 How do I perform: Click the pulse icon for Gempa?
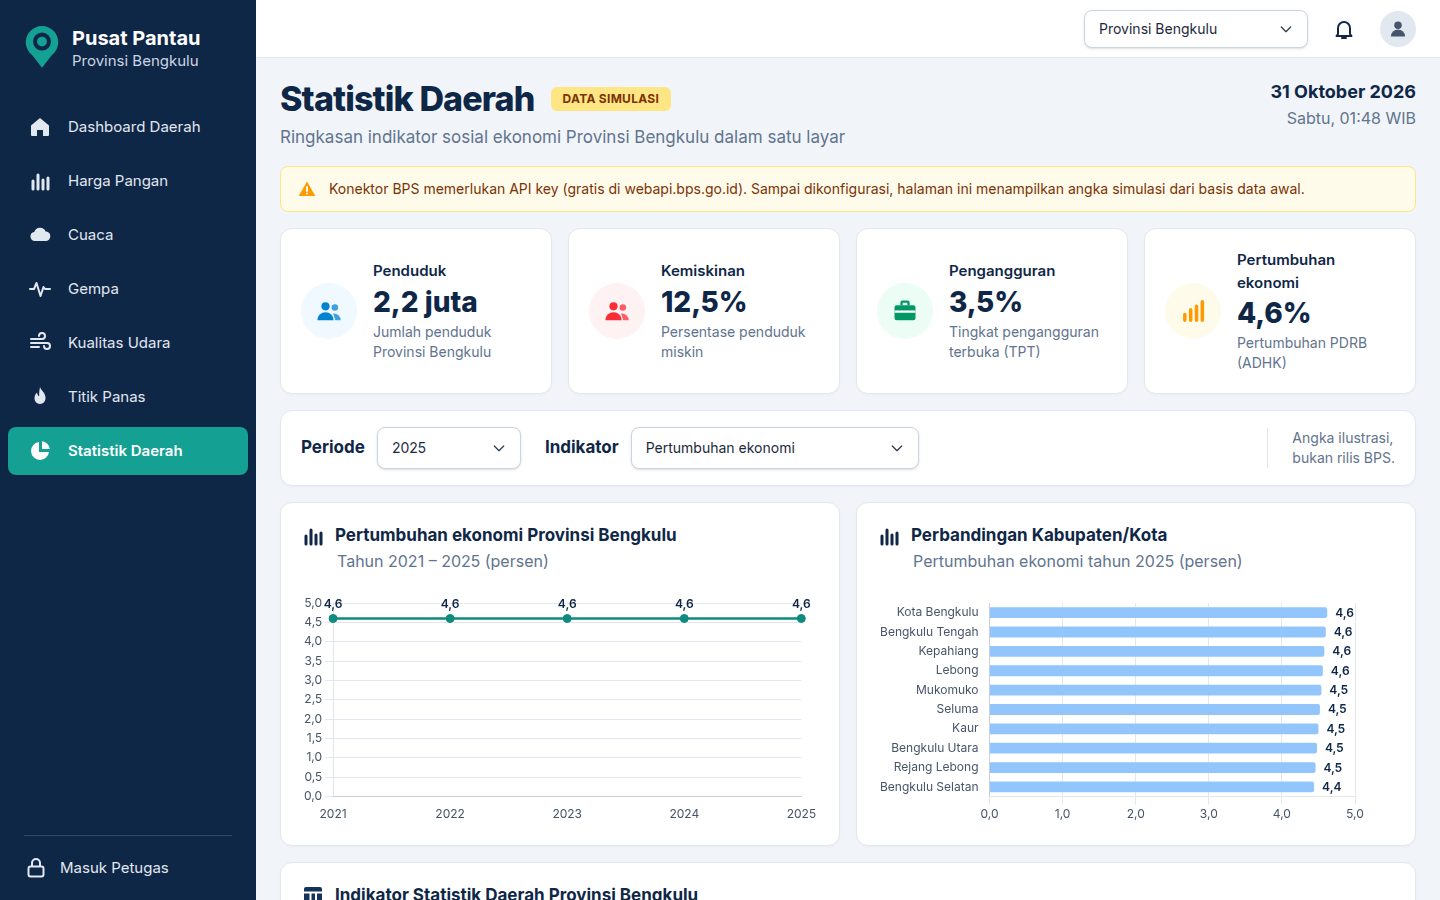click(x=40, y=289)
